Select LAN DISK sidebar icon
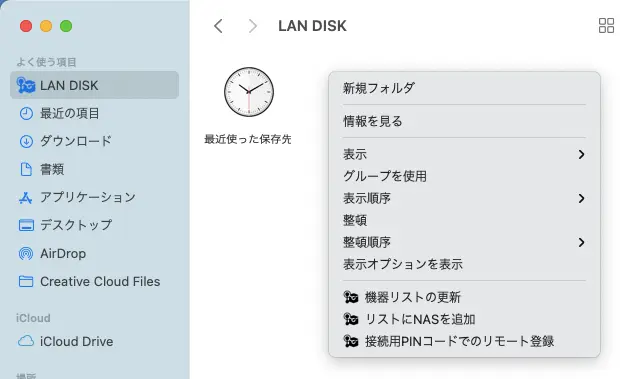Screen dimensions: 620x379 26,85
